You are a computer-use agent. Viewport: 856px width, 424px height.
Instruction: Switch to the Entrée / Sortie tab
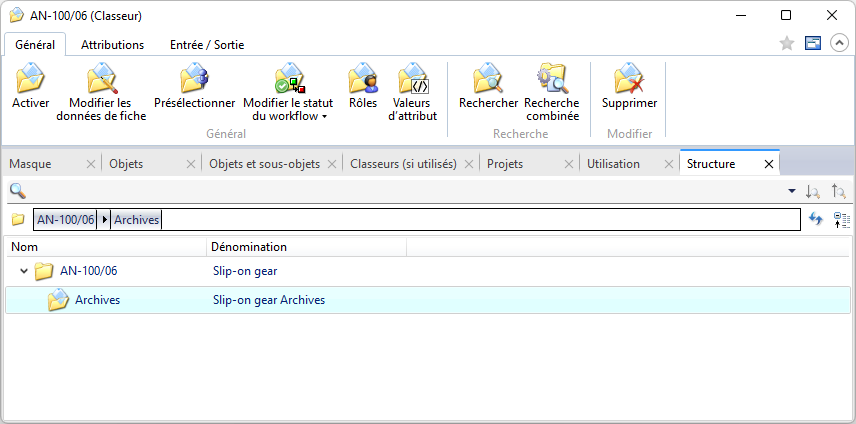[x=207, y=45]
